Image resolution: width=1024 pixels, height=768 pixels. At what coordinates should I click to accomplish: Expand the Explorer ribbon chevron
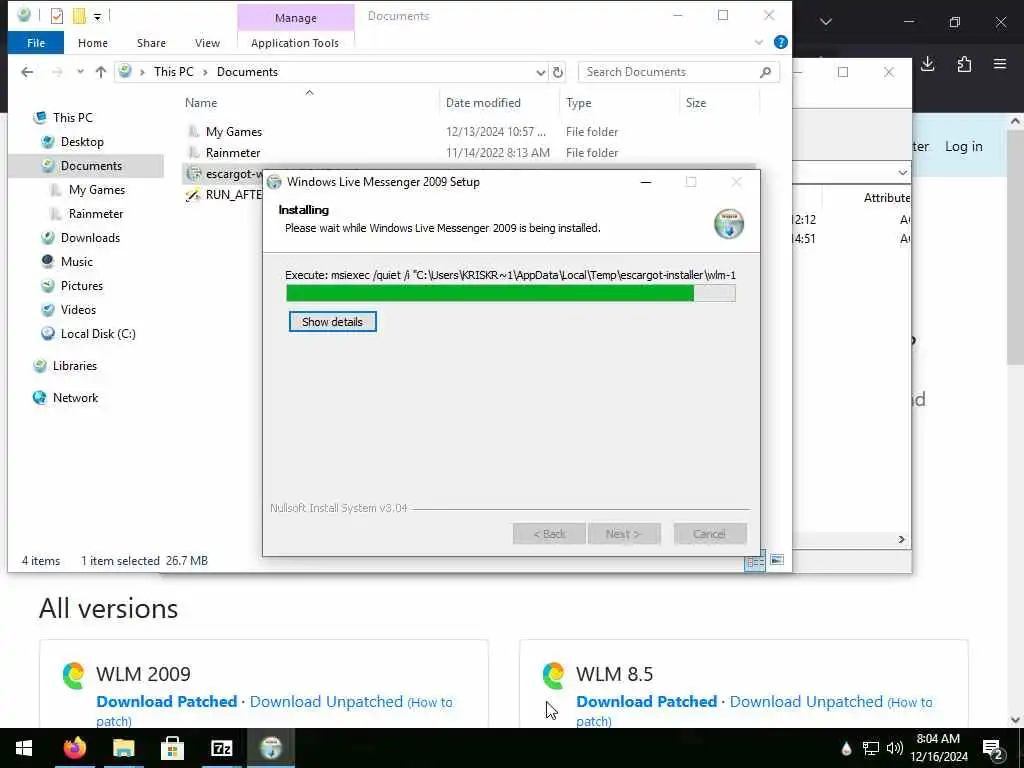(759, 42)
